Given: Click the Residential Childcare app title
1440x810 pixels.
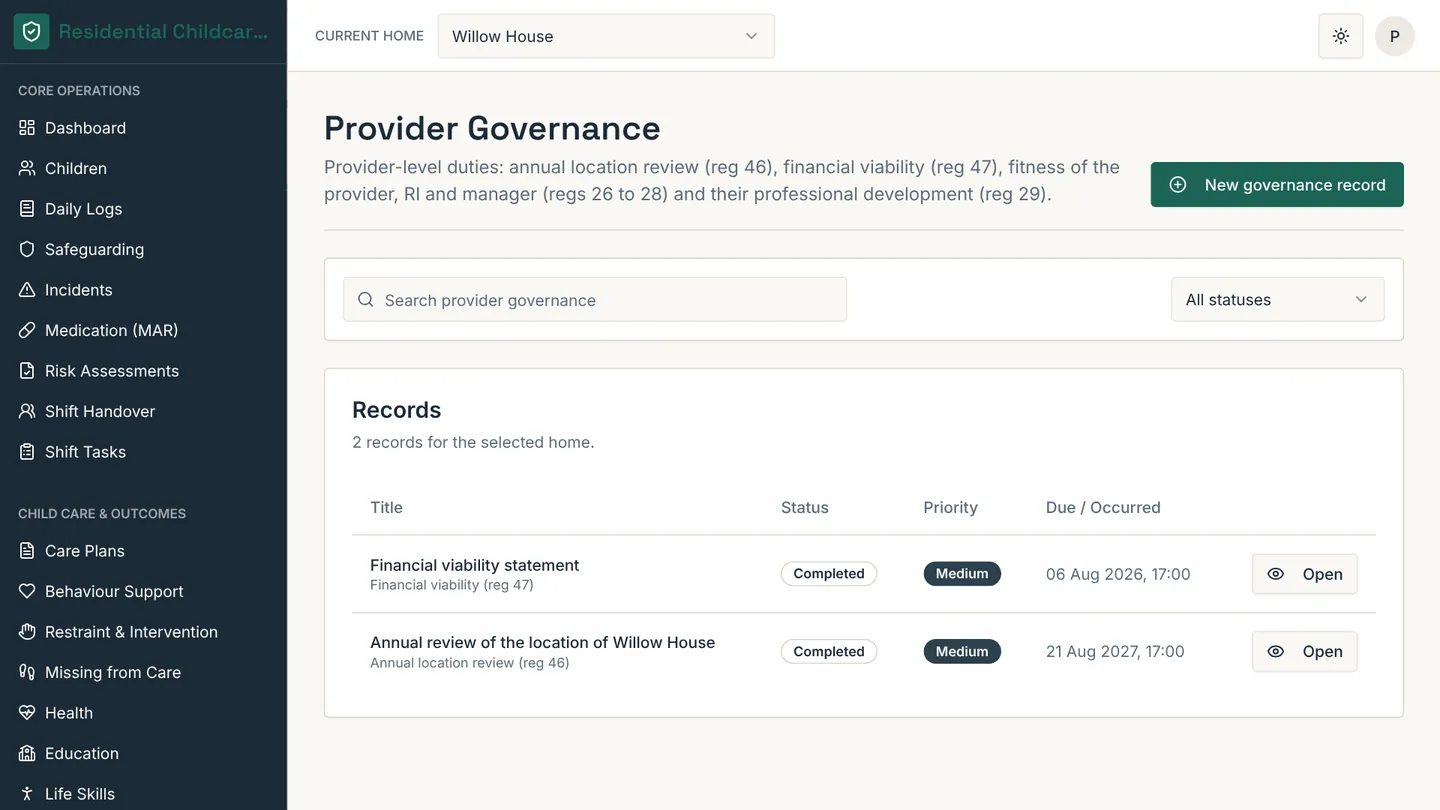Looking at the screenshot, I should coord(163,32).
